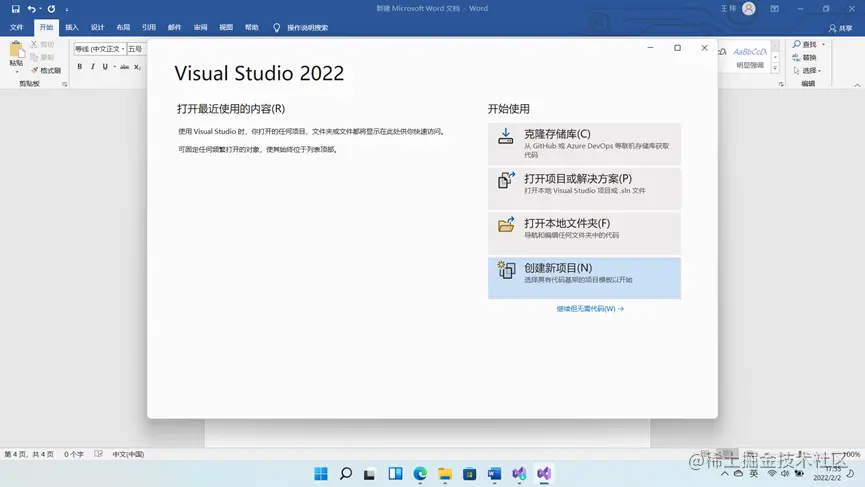Click the undo arrow in Word's title bar

click(x=31, y=9)
